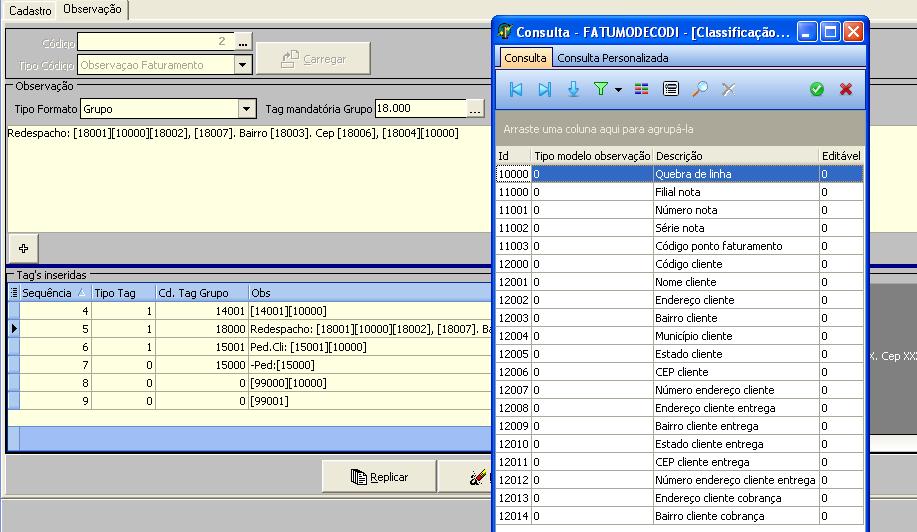Expand the Tipo Código dropdown
Viewport: 917px width, 532px height.
[243, 65]
